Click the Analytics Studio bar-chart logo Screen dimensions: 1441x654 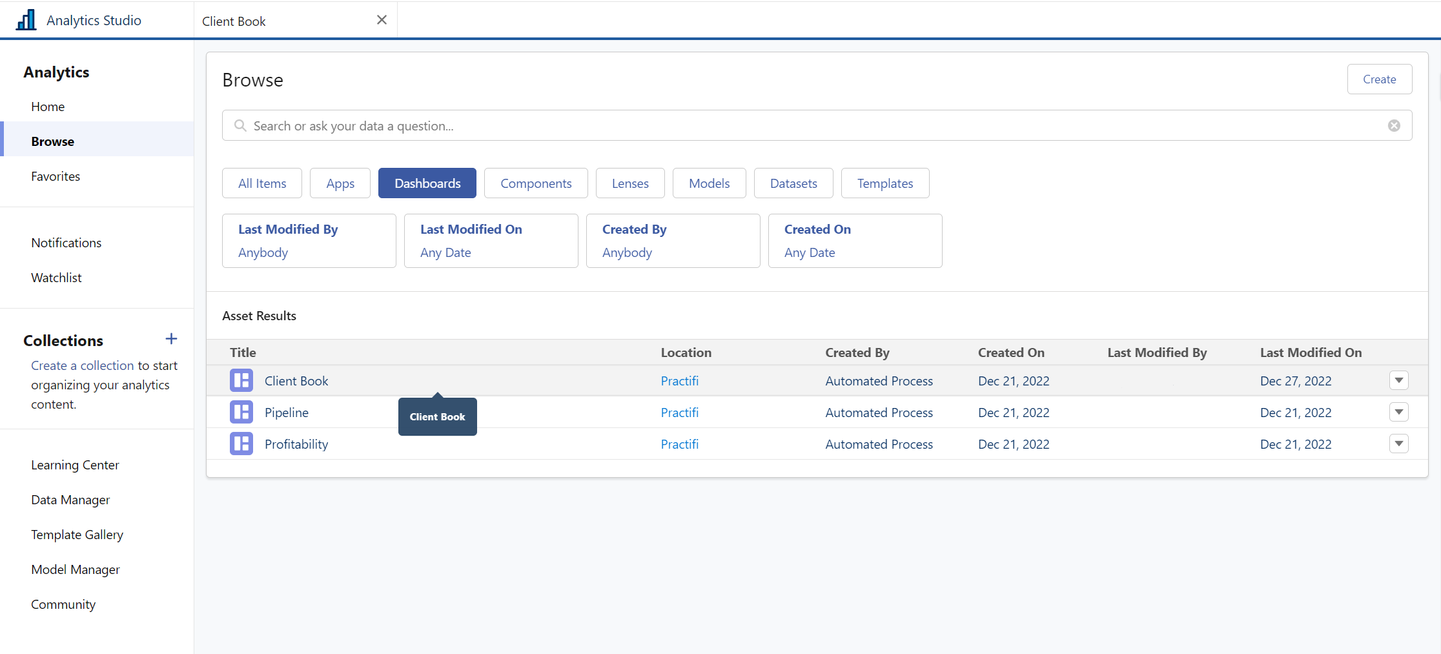(26, 19)
